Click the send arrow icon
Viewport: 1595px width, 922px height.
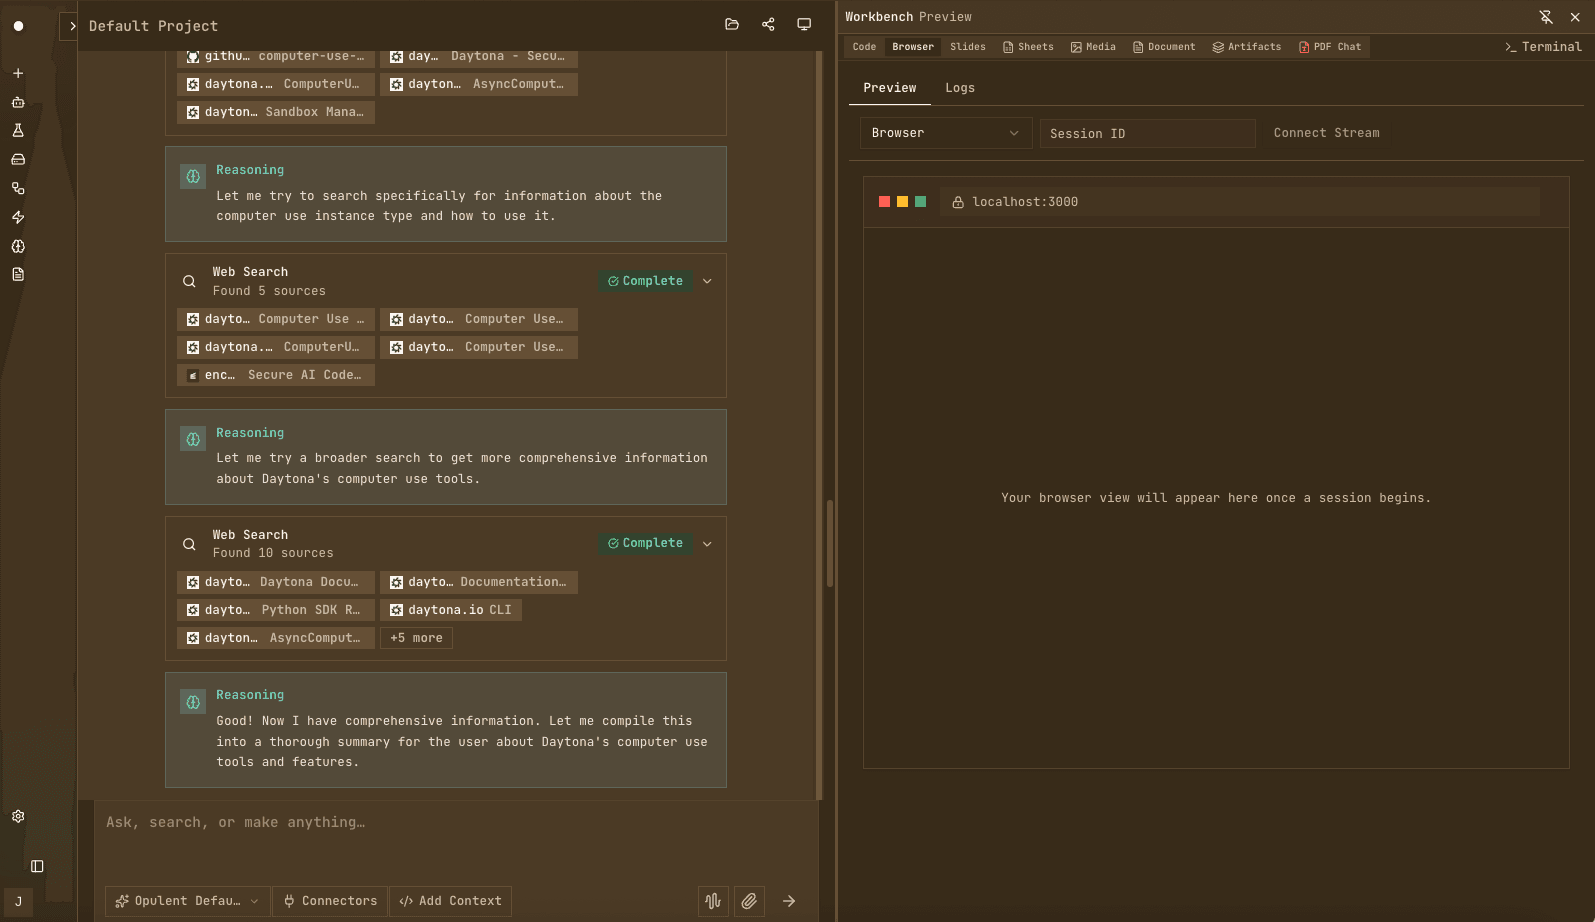tap(789, 901)
